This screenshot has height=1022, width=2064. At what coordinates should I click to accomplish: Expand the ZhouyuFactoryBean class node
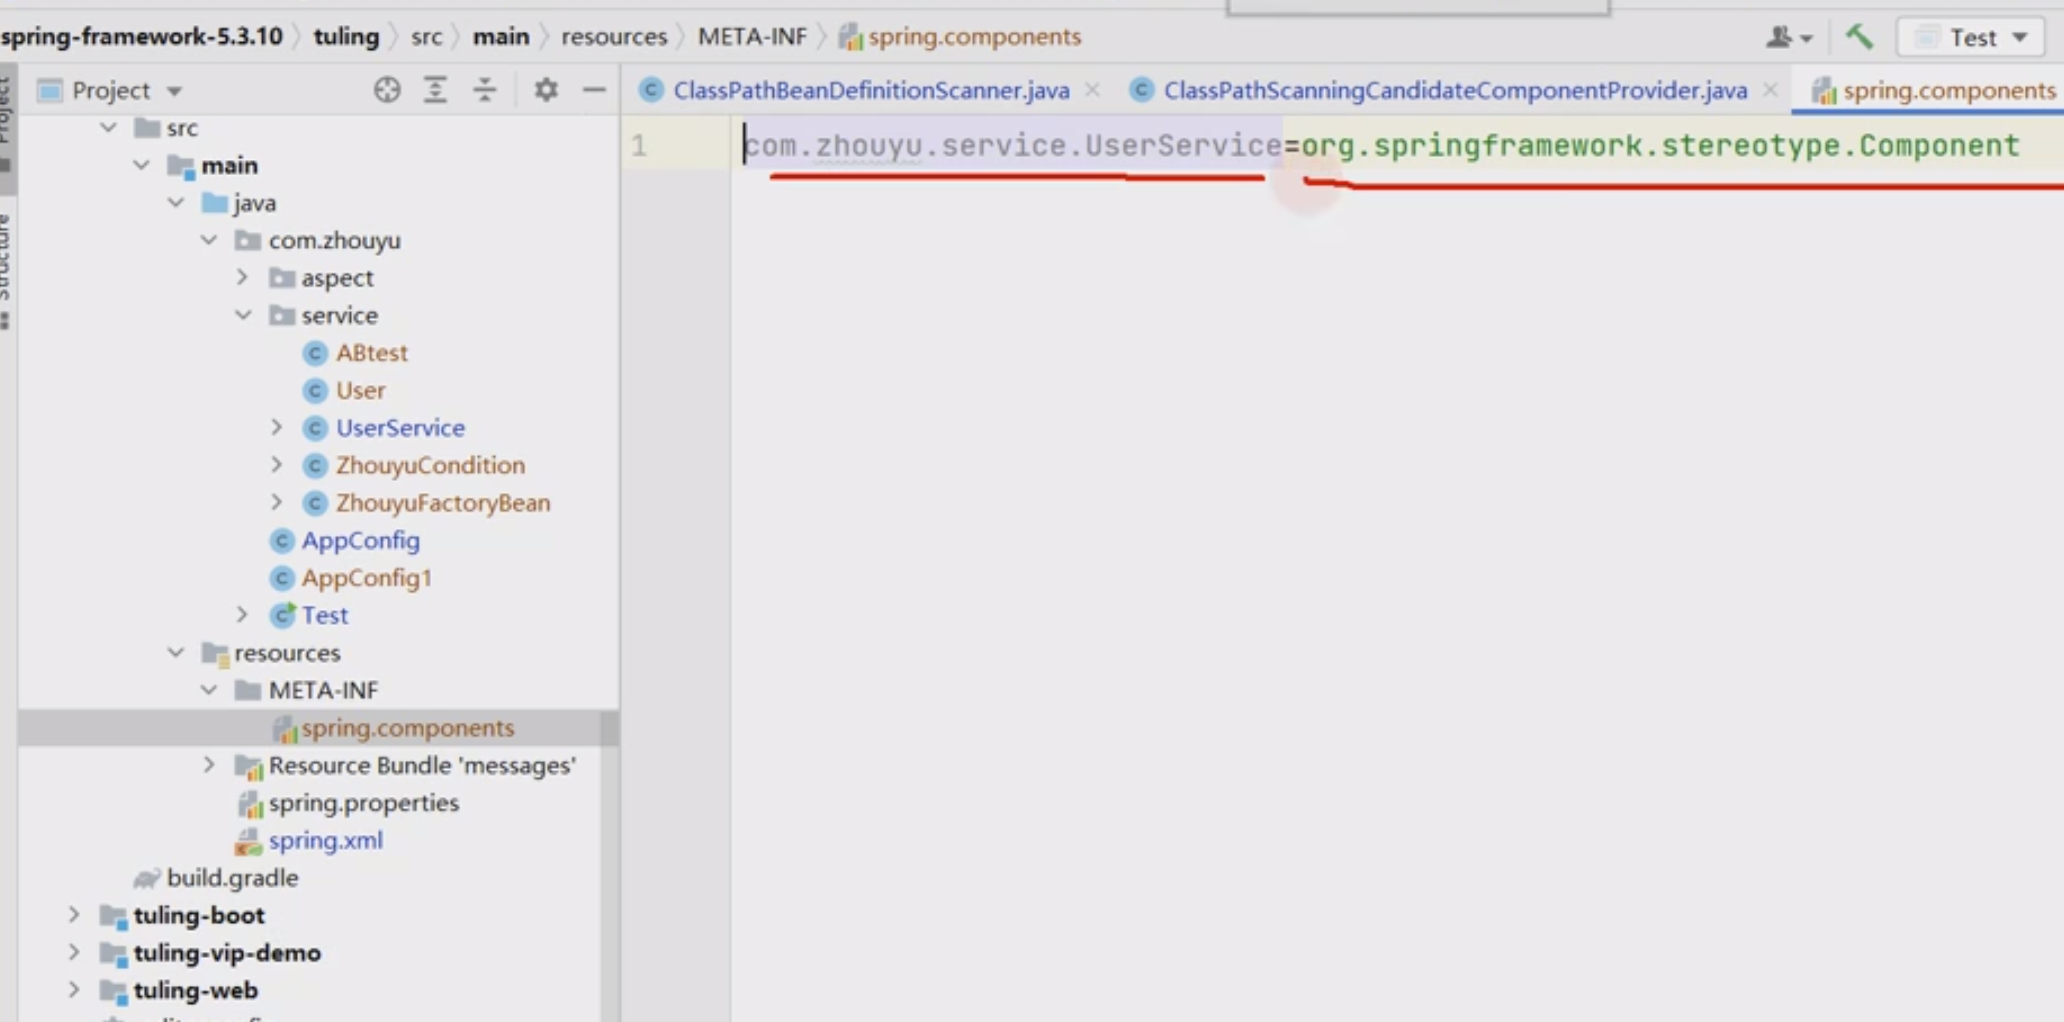276,502
